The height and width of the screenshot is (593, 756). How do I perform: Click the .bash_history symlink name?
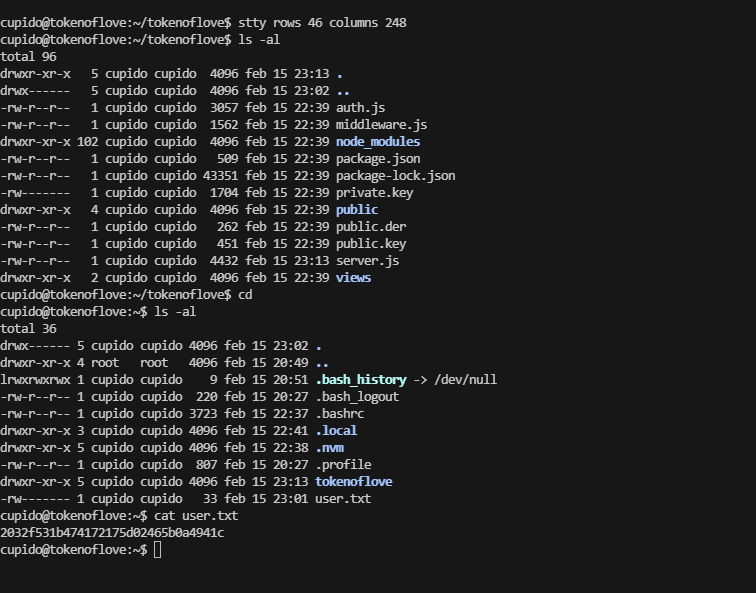[360, 379]
